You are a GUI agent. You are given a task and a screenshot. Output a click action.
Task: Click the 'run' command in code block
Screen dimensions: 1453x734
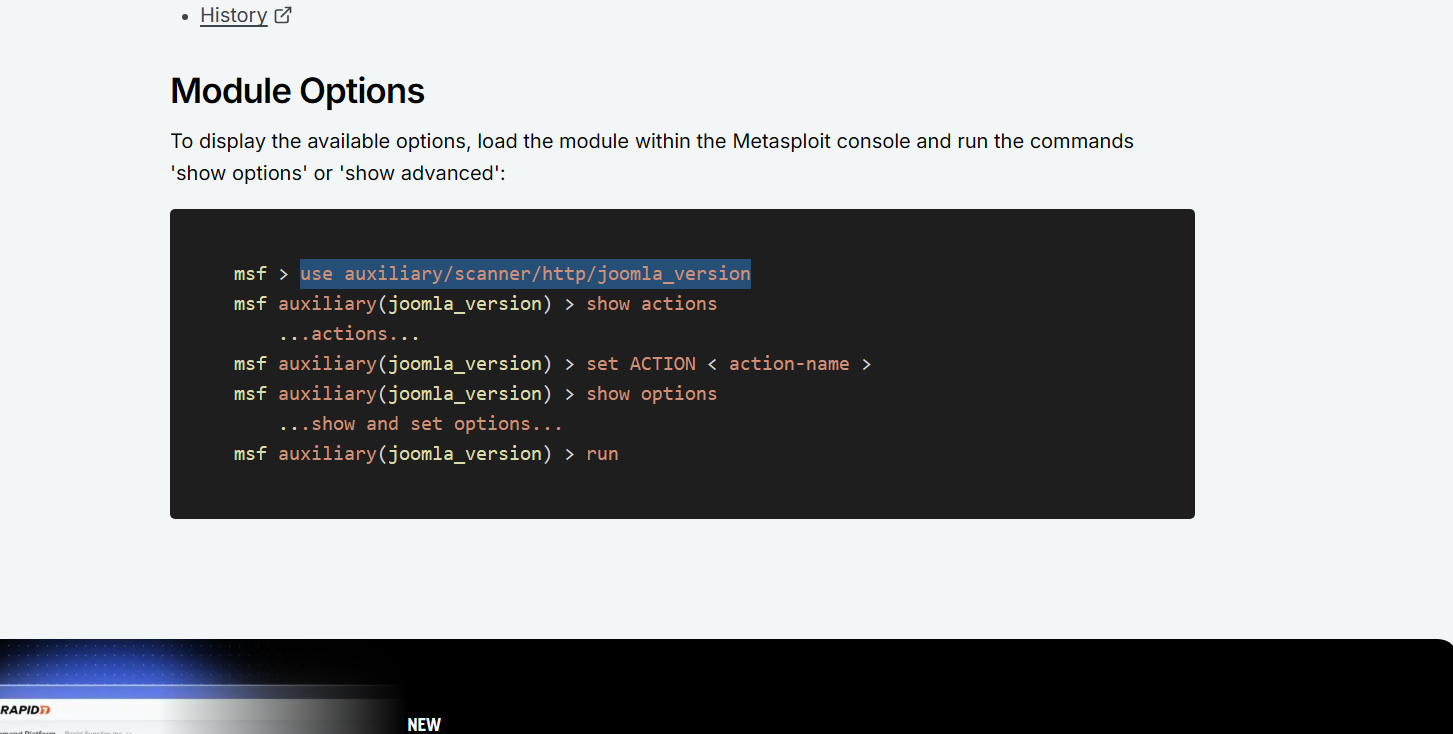pyautogui.click(x=602, y=453)
